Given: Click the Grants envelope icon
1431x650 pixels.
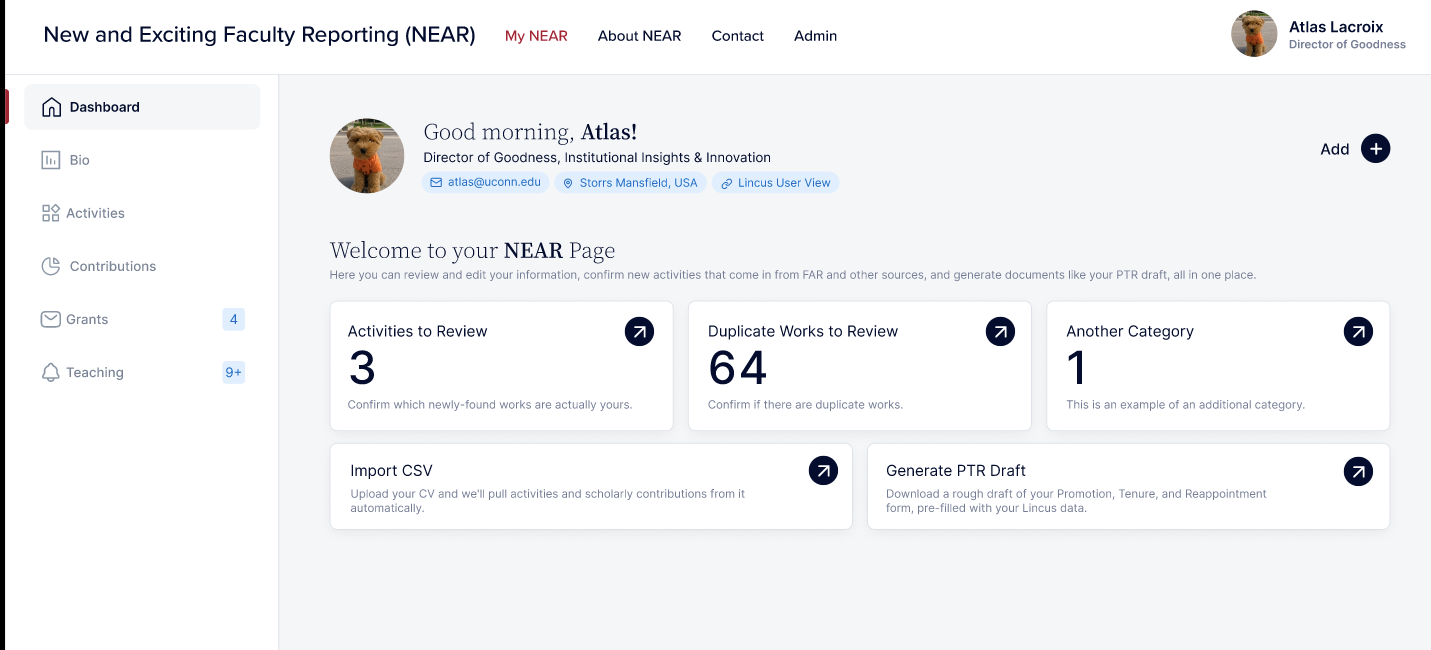Looking at the screenshot, I should [x=50, y=319].
